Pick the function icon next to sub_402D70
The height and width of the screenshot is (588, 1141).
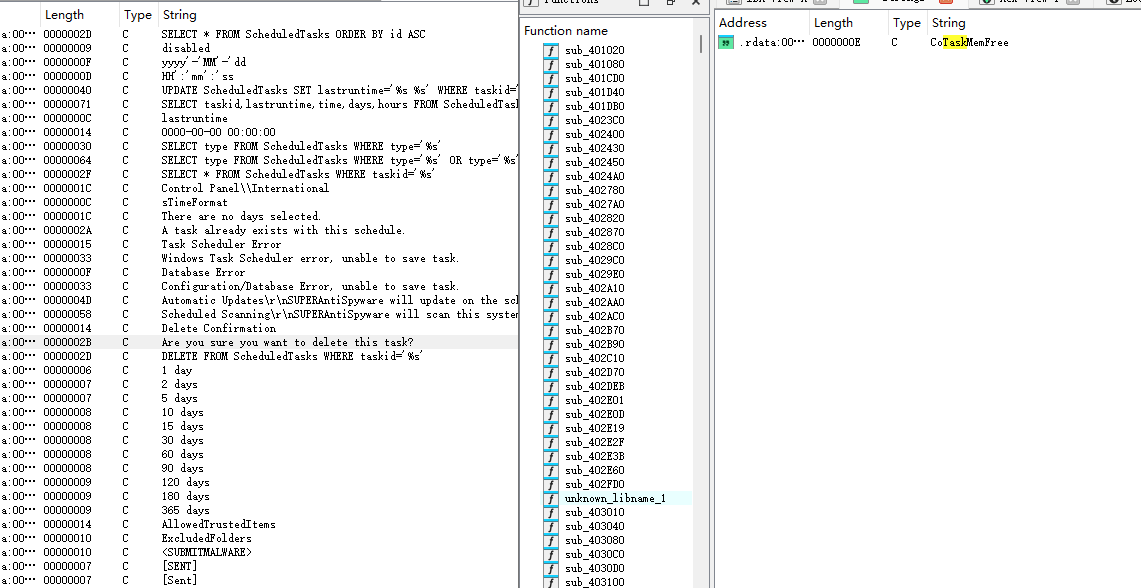[x=551, y=372]
